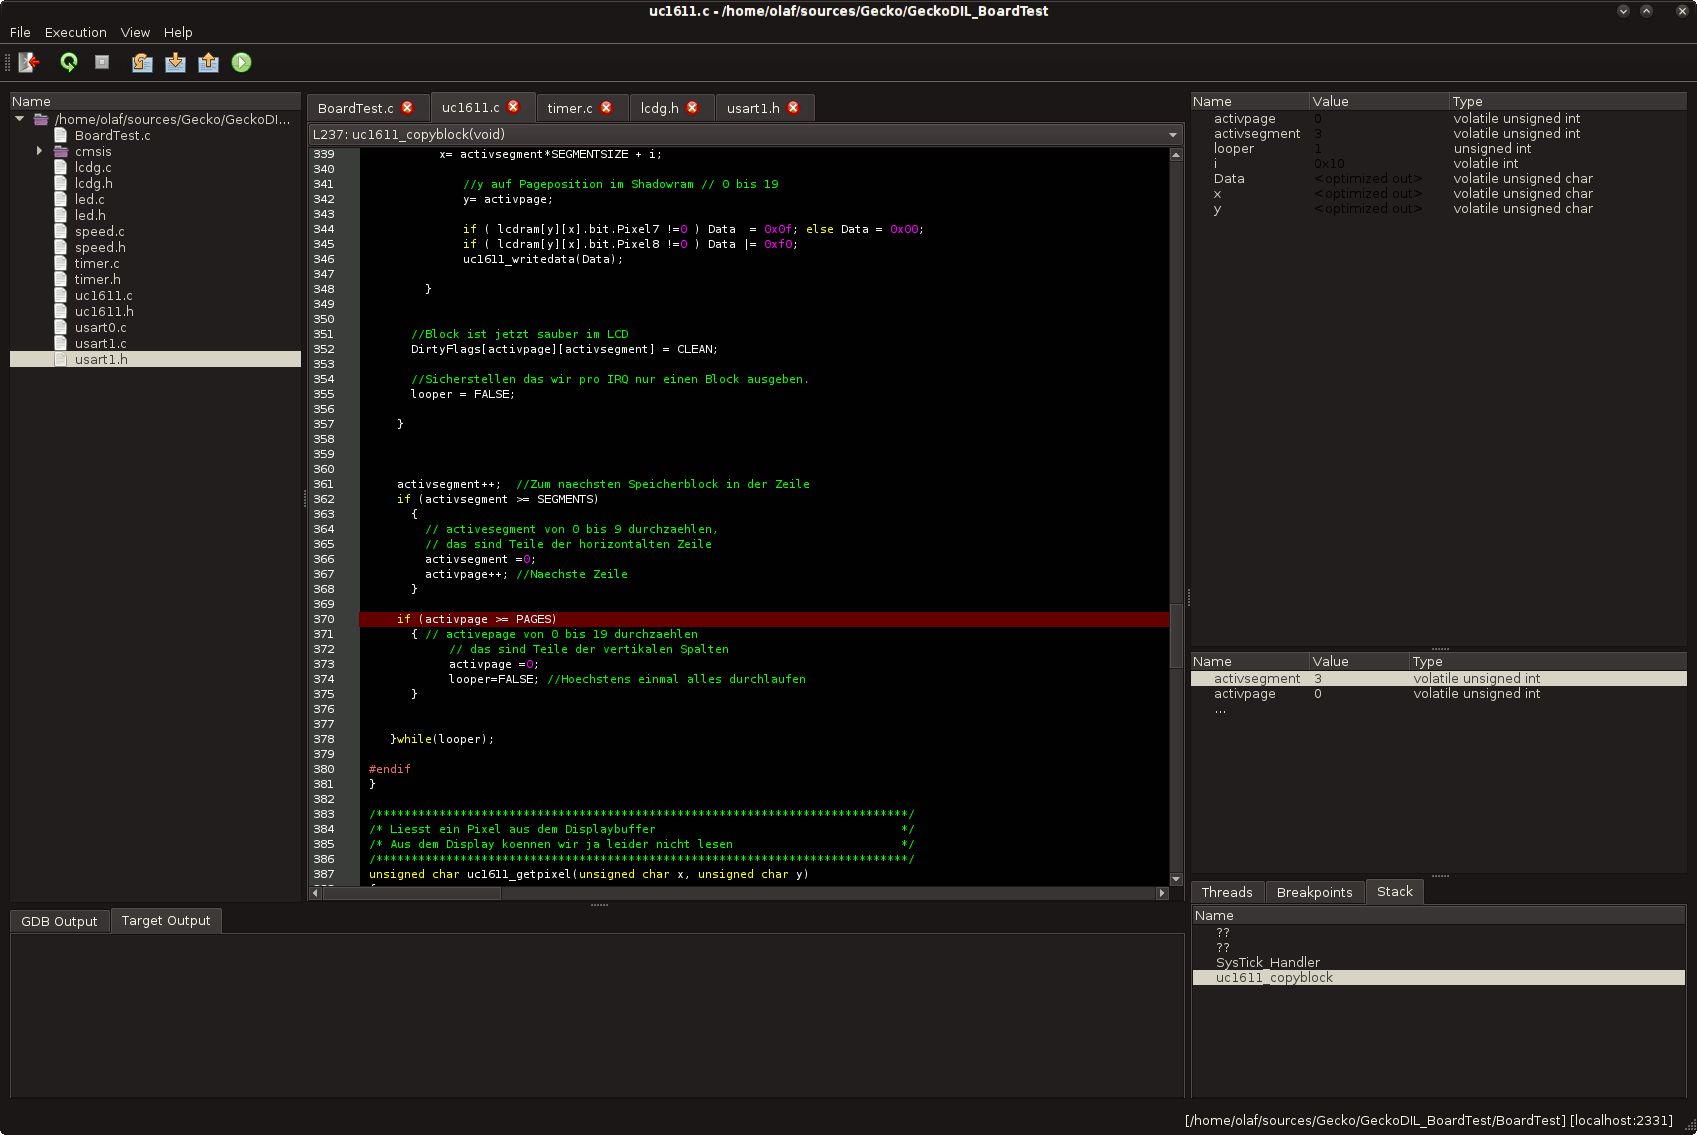Close the usart1.h tab
1697x1135 pixels.
[793, 108]
